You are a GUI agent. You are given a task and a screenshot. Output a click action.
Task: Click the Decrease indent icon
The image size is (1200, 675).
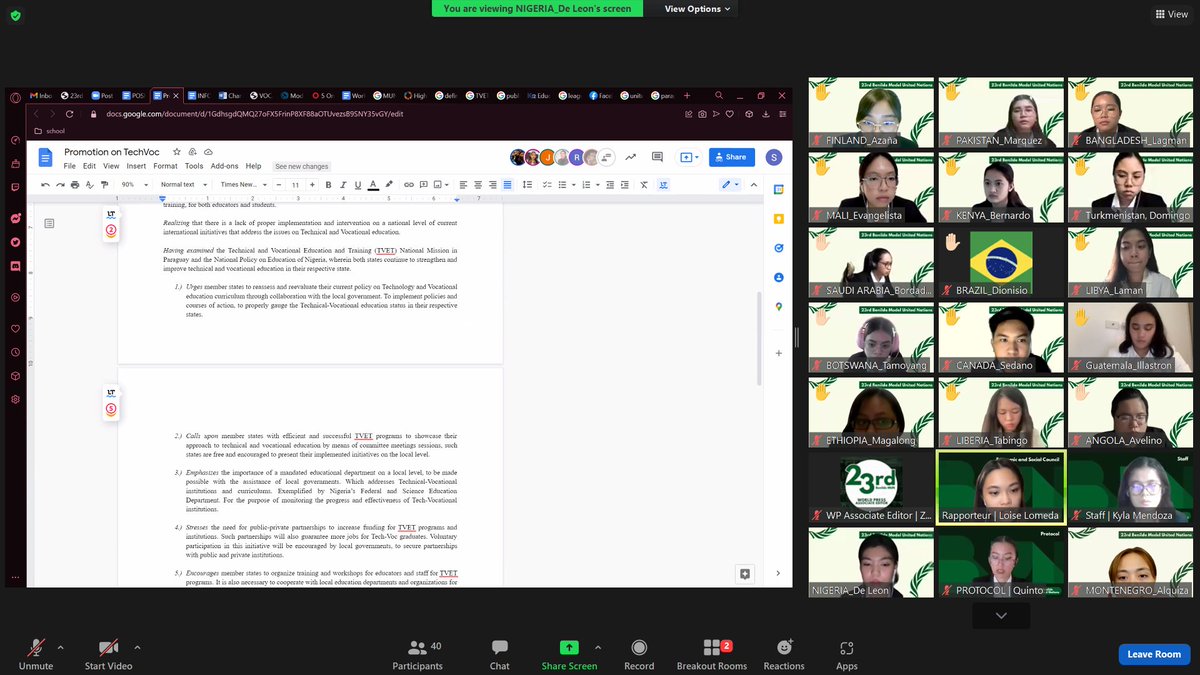(x=610, y=184)
